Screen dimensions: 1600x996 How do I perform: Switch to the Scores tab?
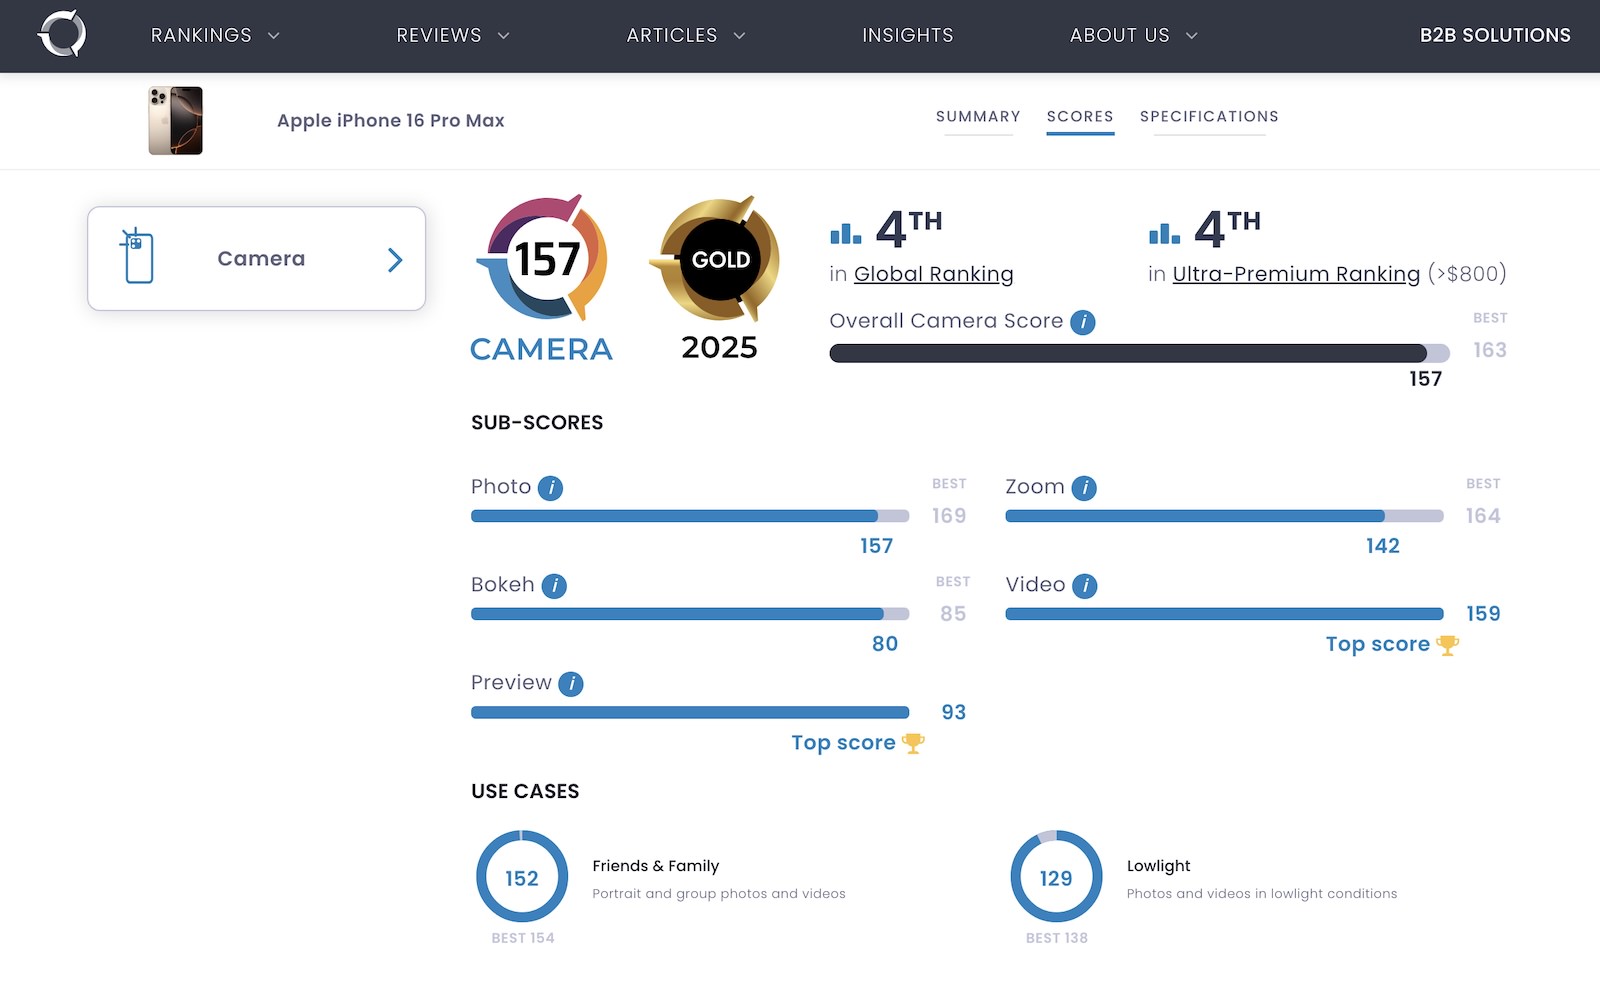tap(1080, 117)
